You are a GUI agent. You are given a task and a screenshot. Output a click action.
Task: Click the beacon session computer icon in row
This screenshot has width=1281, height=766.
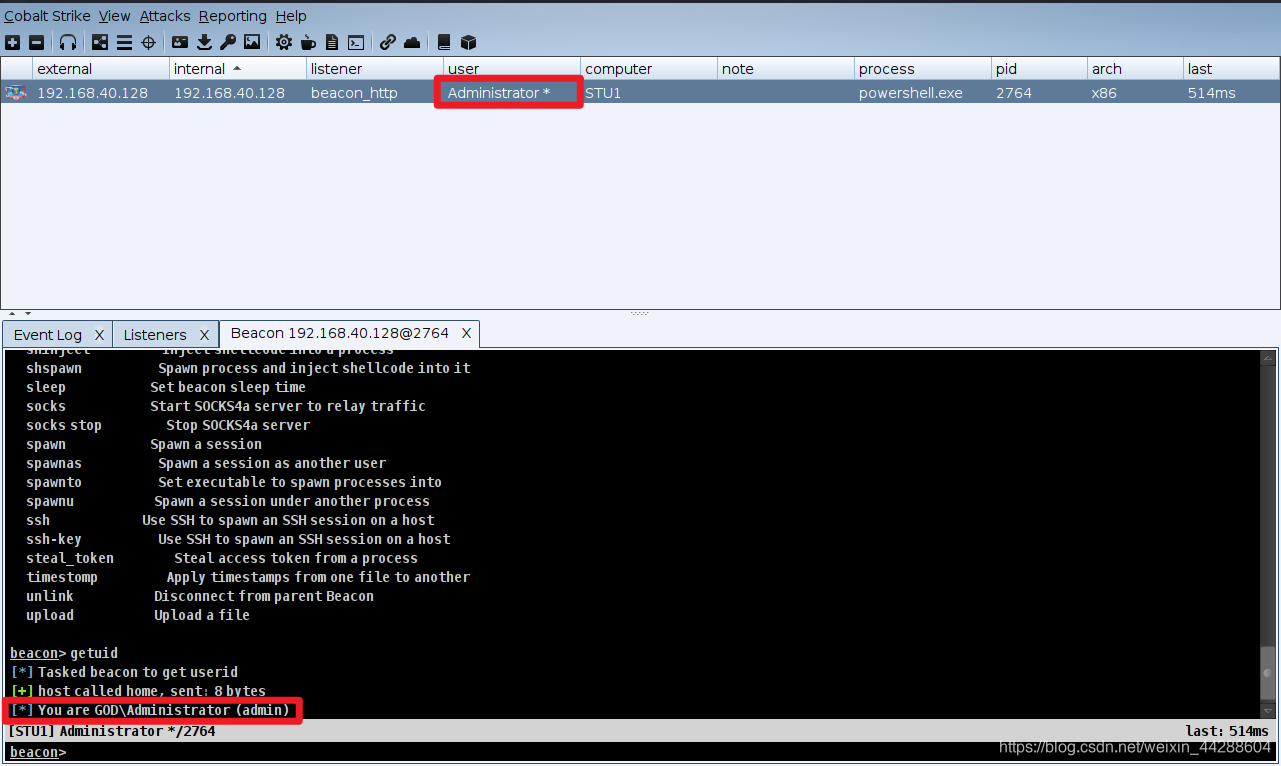point(15,92)
